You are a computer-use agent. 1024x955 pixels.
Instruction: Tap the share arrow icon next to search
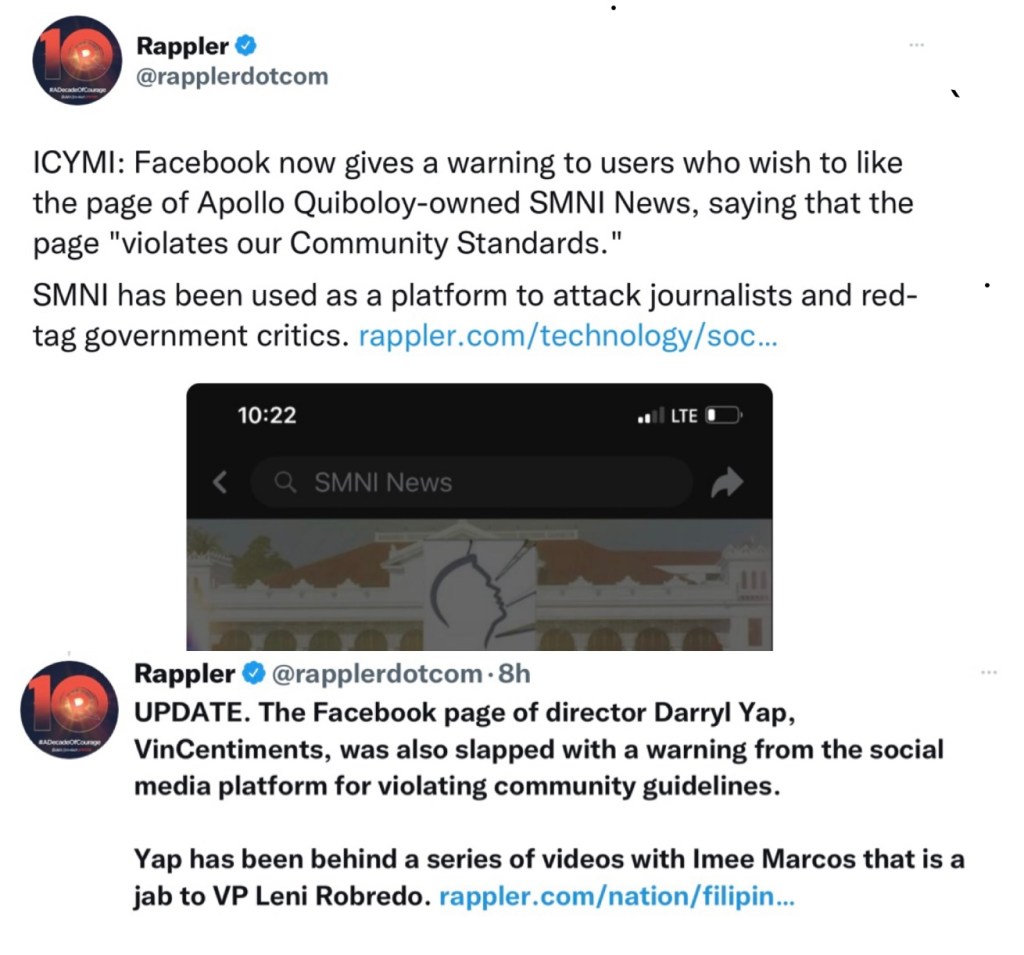(x=726, y=484)
